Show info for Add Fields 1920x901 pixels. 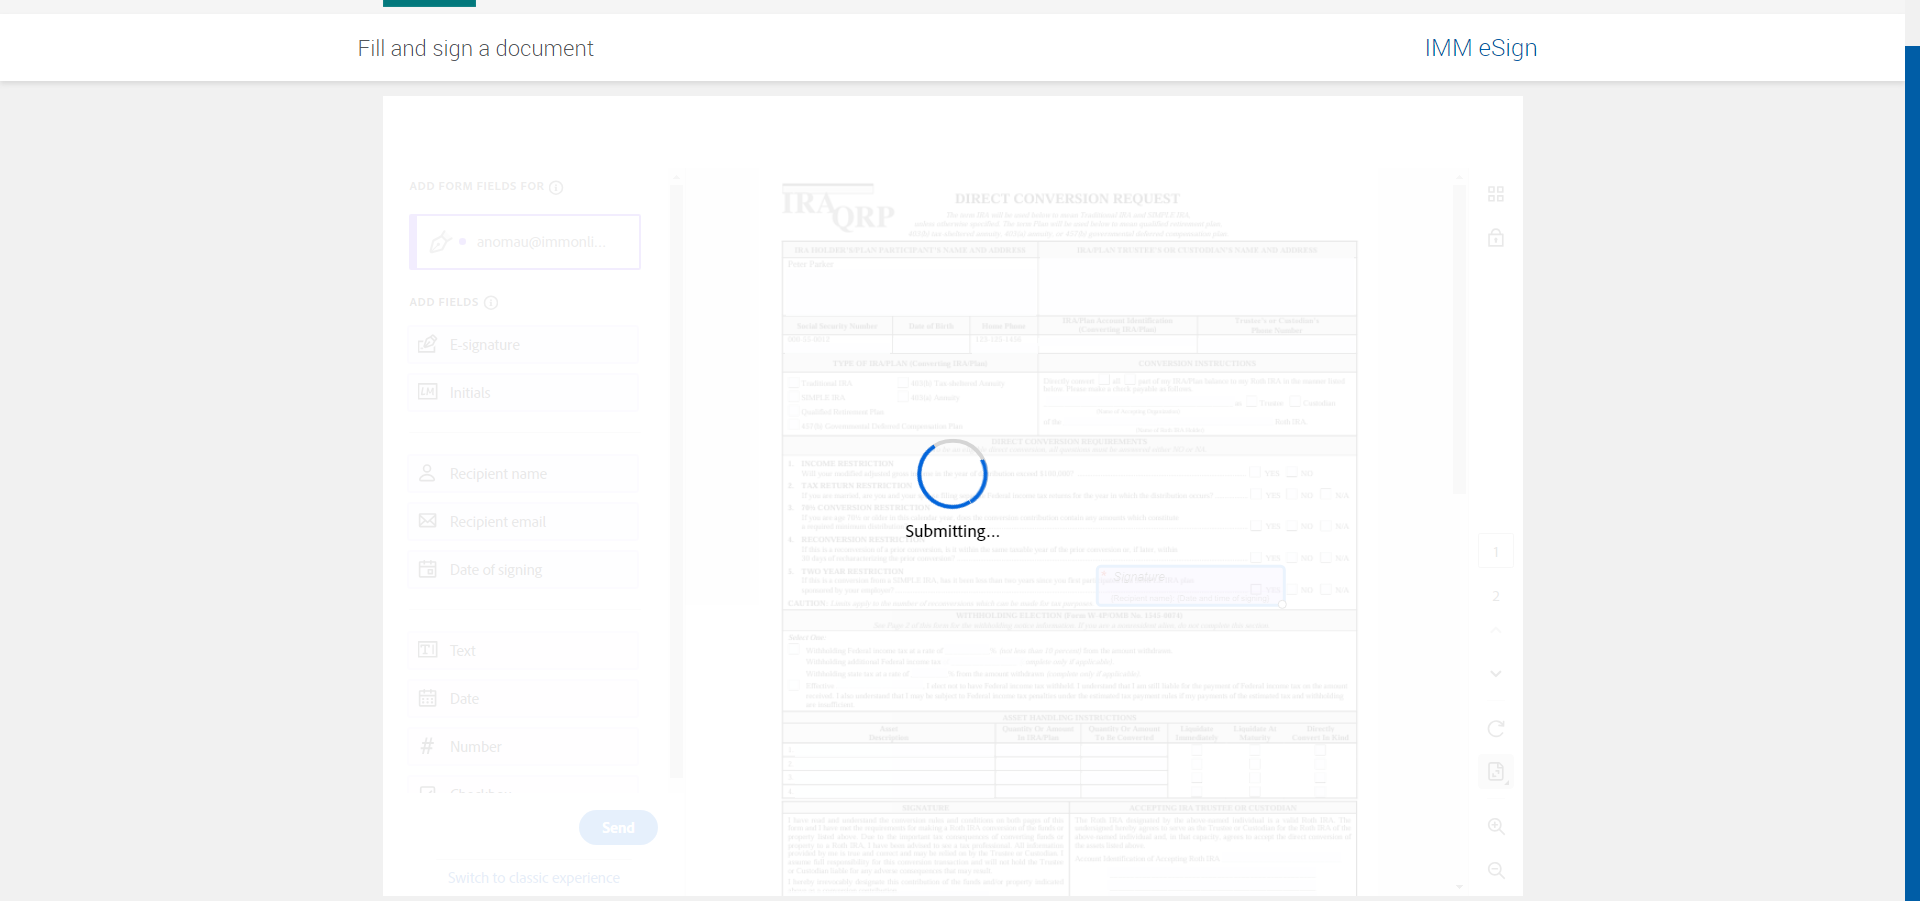point(491,303)
